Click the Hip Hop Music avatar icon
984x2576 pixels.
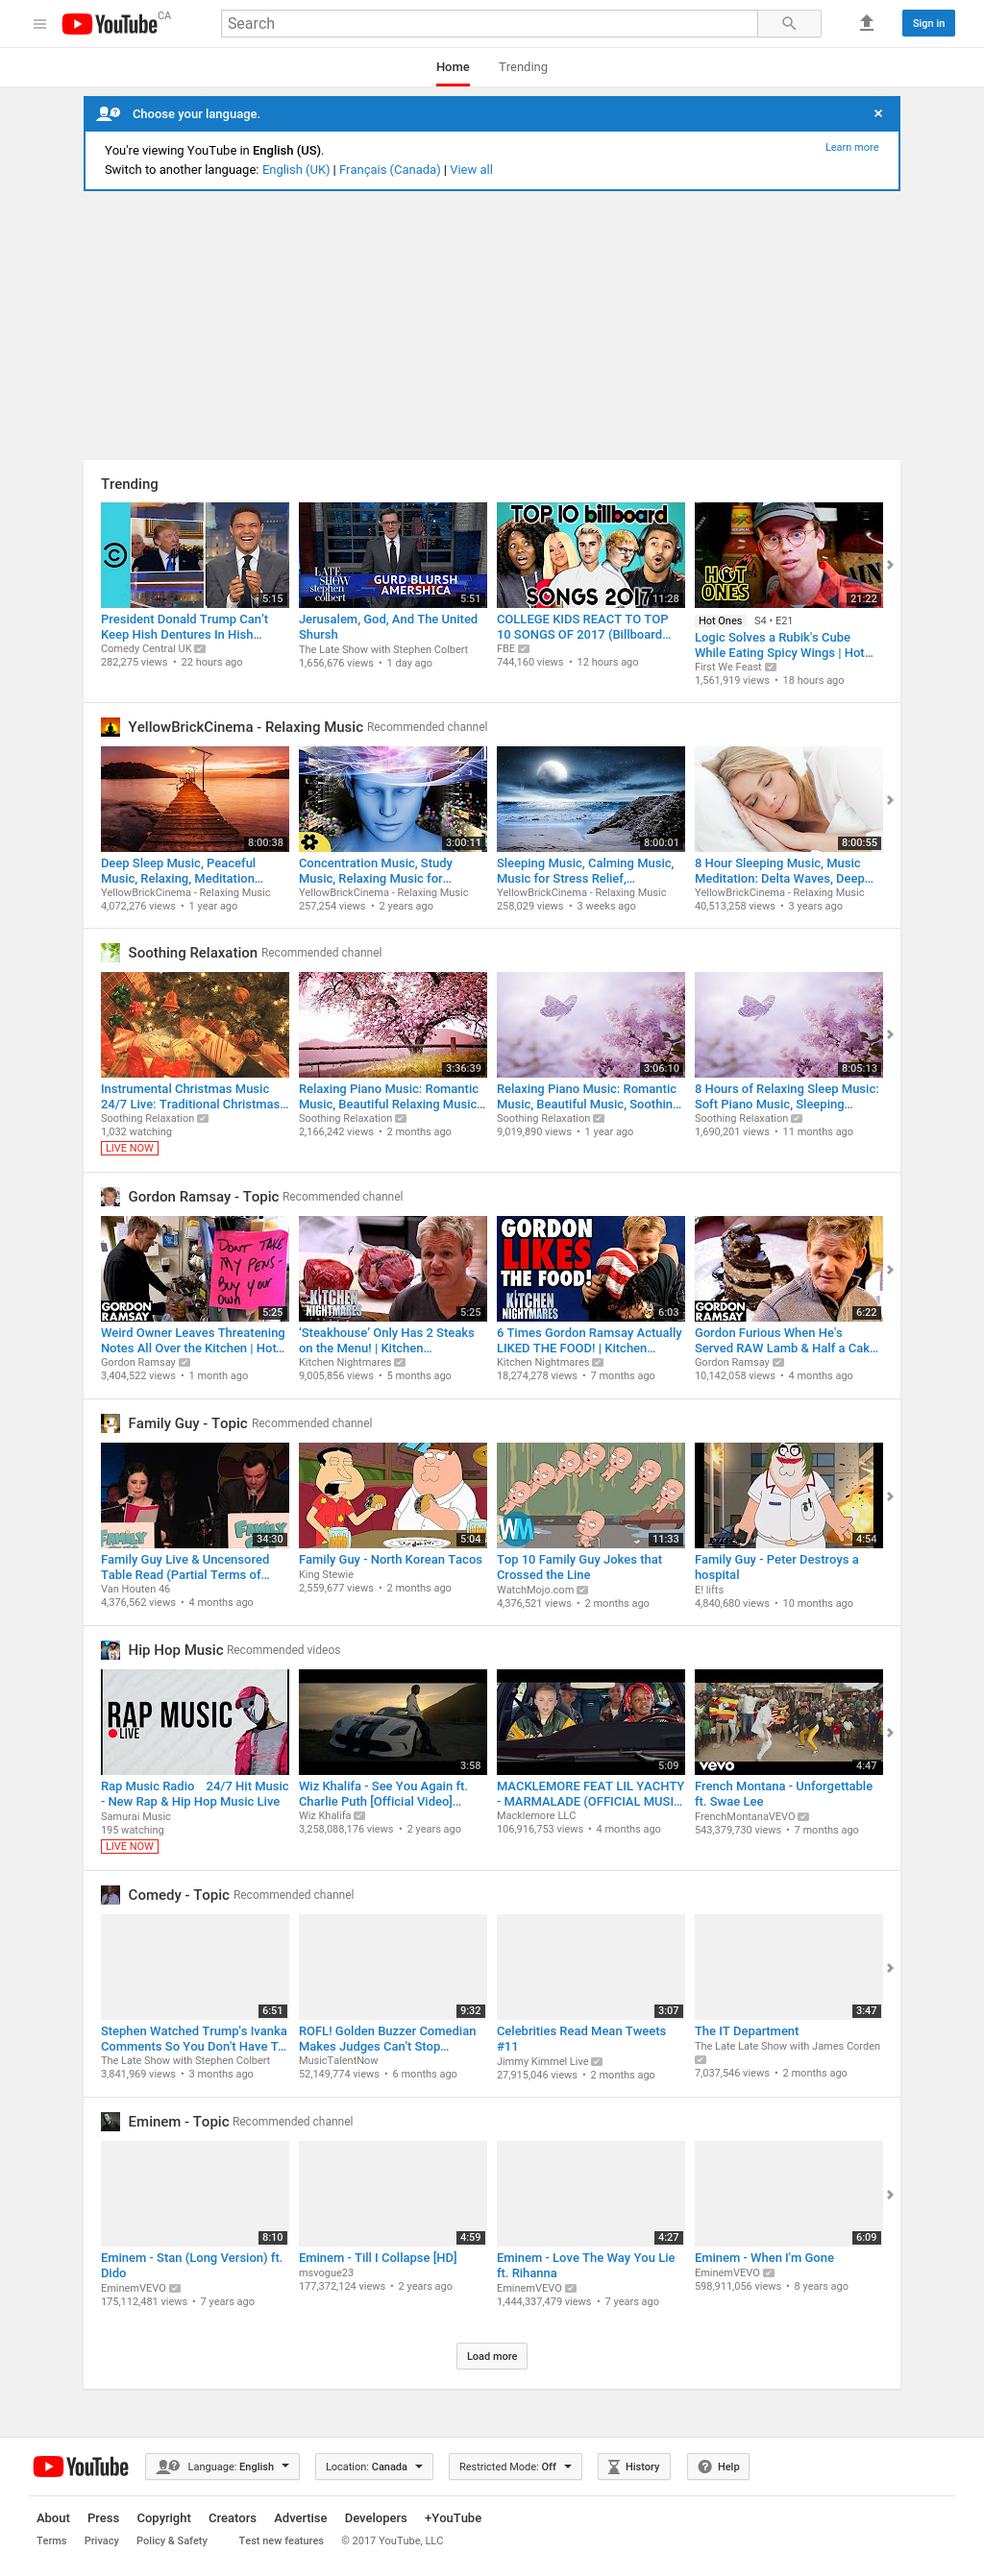click(x=110, y=1650)
